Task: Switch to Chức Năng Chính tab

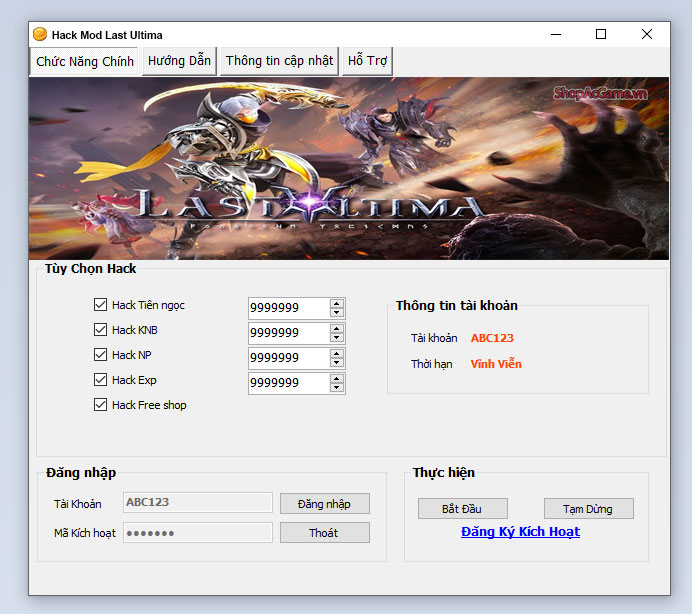Action: [85, 61]
